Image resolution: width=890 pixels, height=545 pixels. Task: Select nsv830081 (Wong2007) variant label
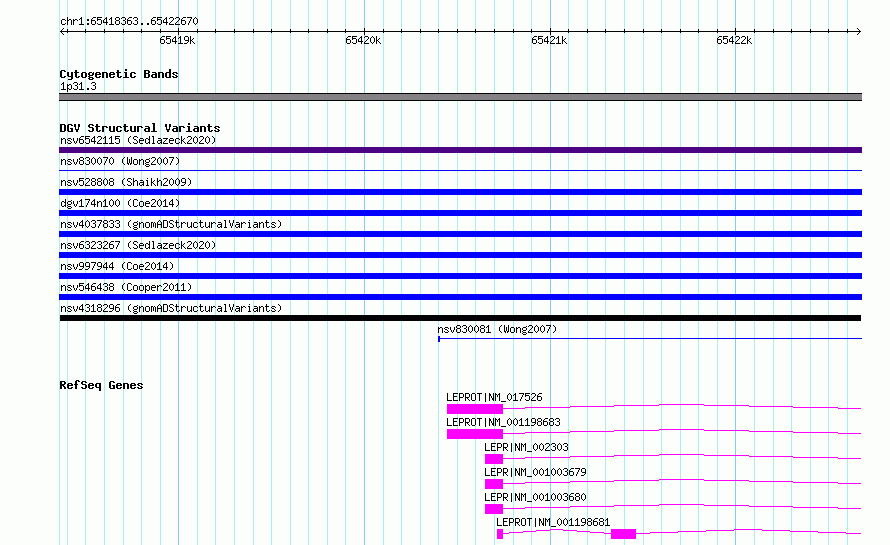click(497, 329)
